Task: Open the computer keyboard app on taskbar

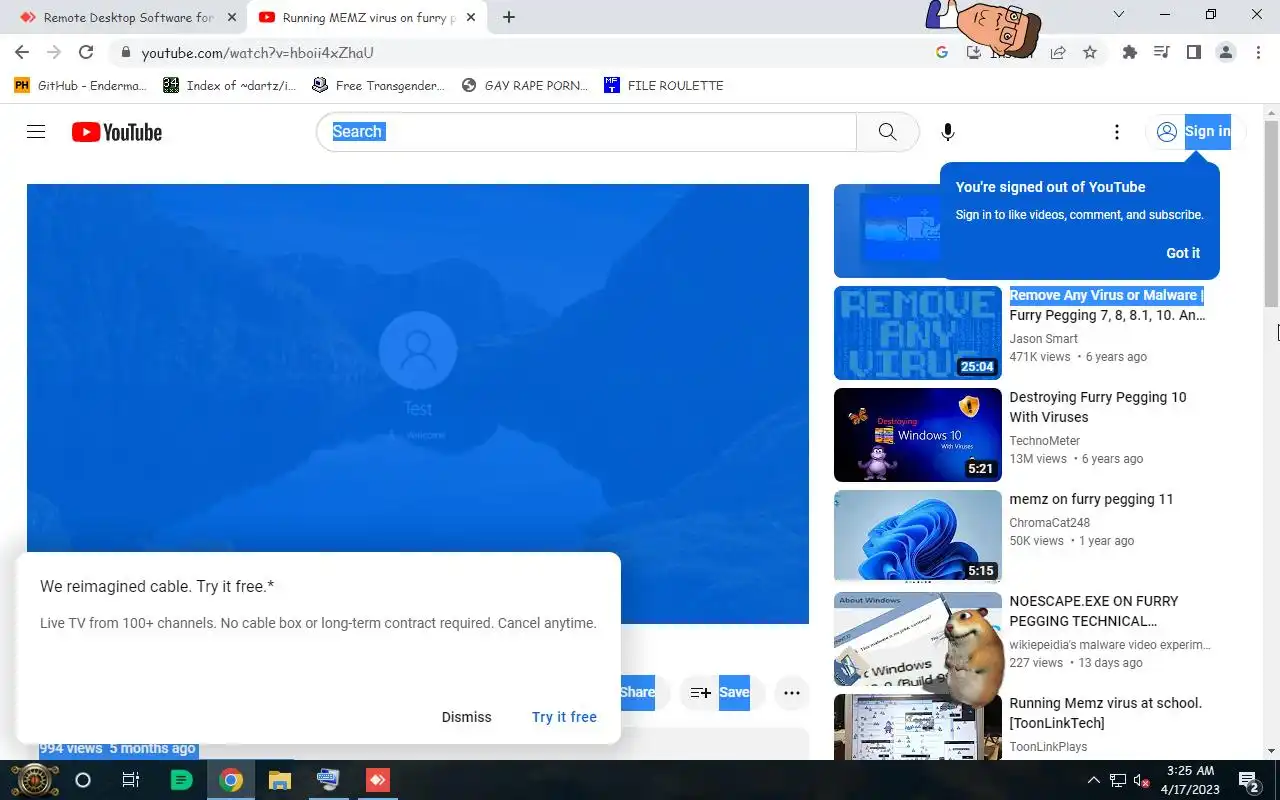Action: tap(328, 780)
